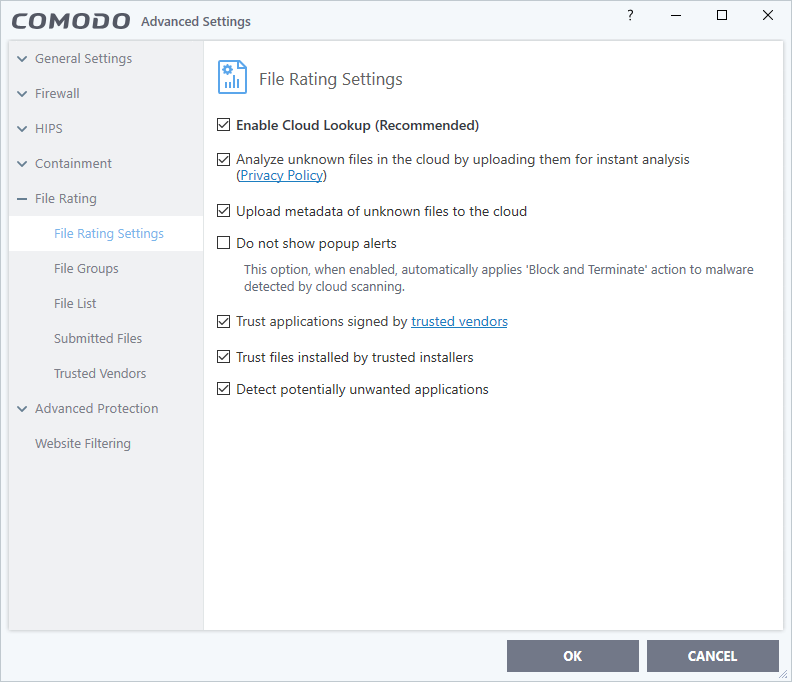Collapse the File Rating section
This screenshot has width=792, height=682.
point(22,199)
